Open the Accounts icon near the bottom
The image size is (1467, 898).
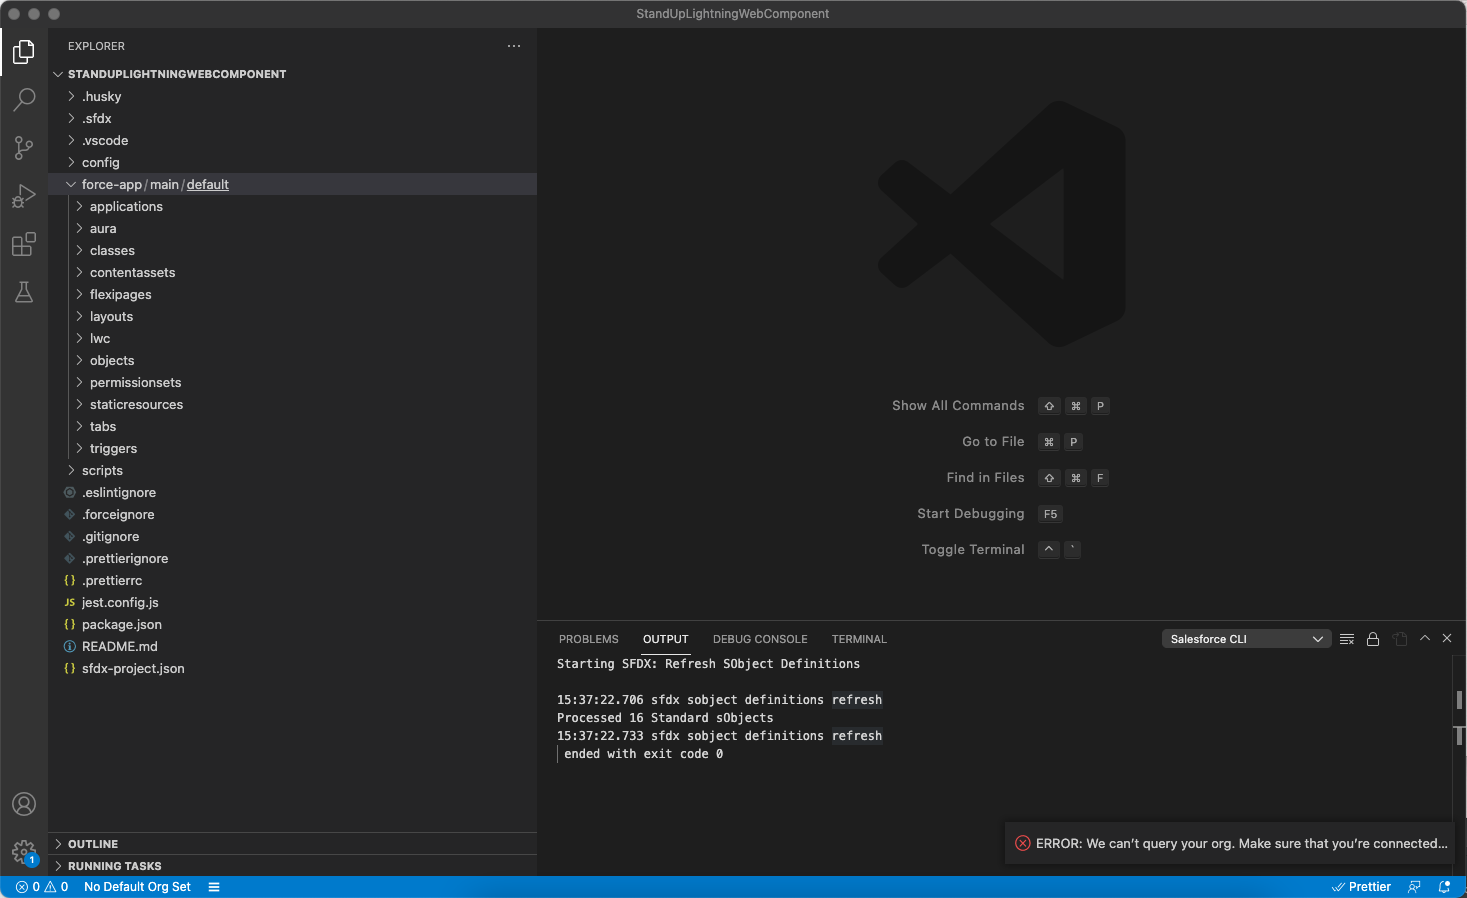pyautogui.click(x=23, y=804)
